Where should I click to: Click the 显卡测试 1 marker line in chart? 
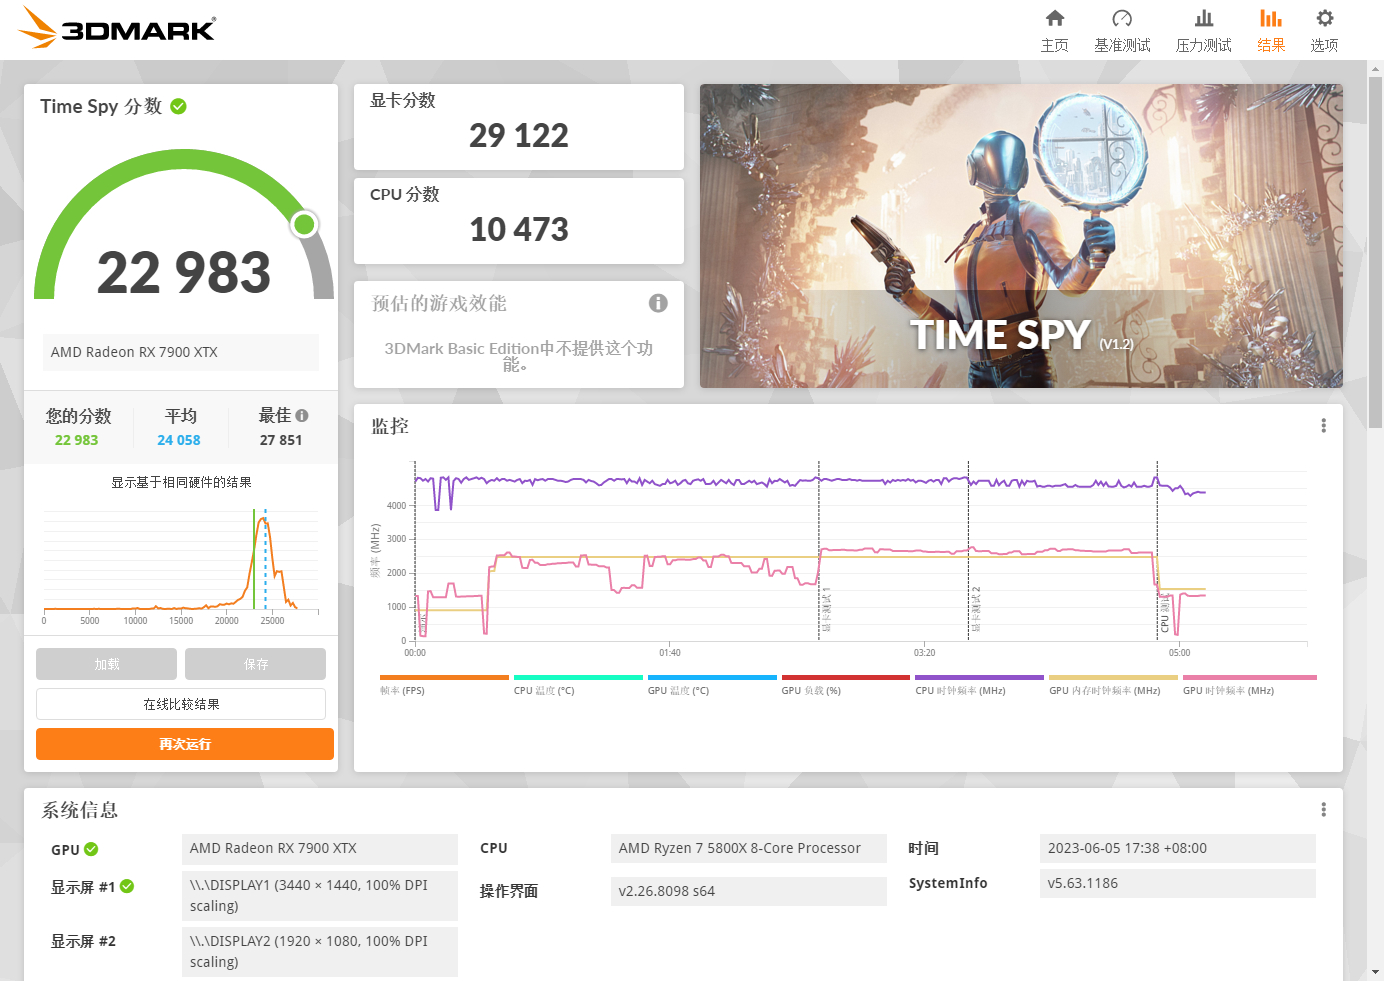point(819,550)
